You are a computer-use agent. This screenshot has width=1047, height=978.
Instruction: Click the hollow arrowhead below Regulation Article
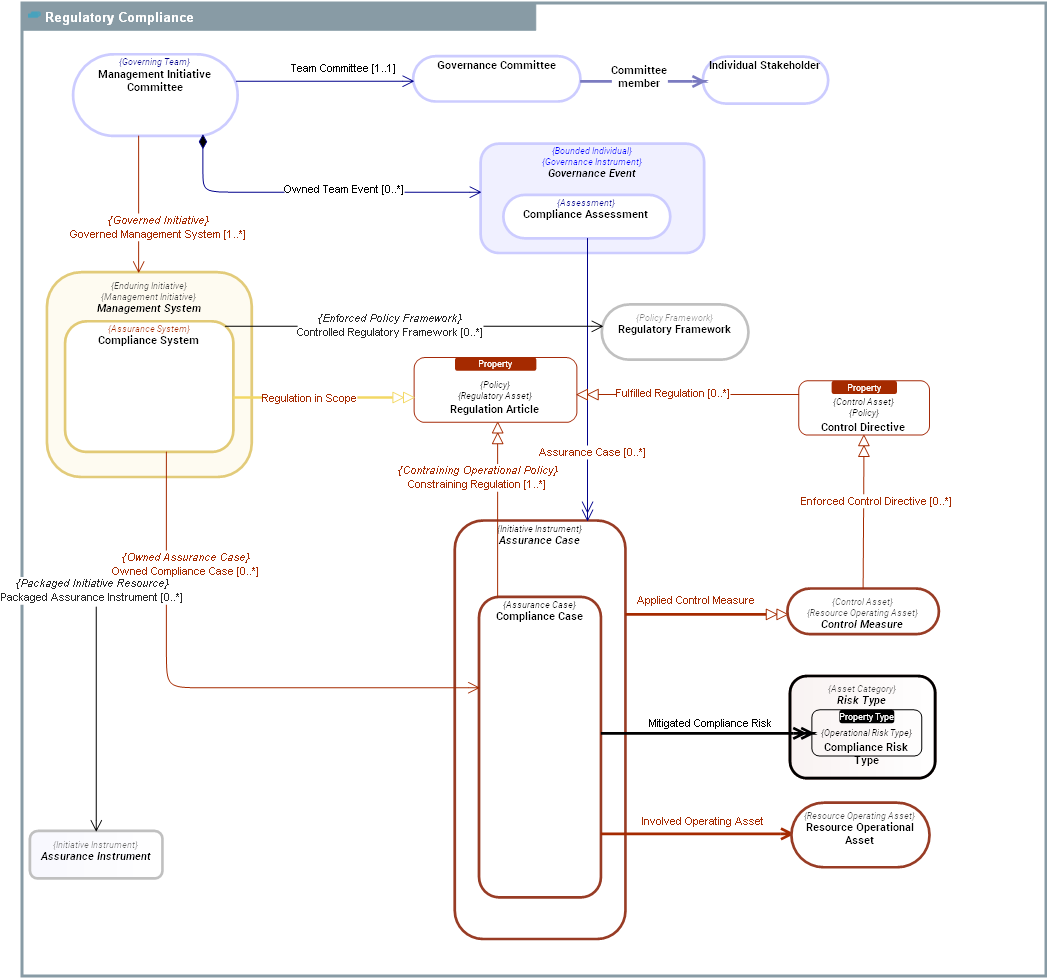[496, 428]
